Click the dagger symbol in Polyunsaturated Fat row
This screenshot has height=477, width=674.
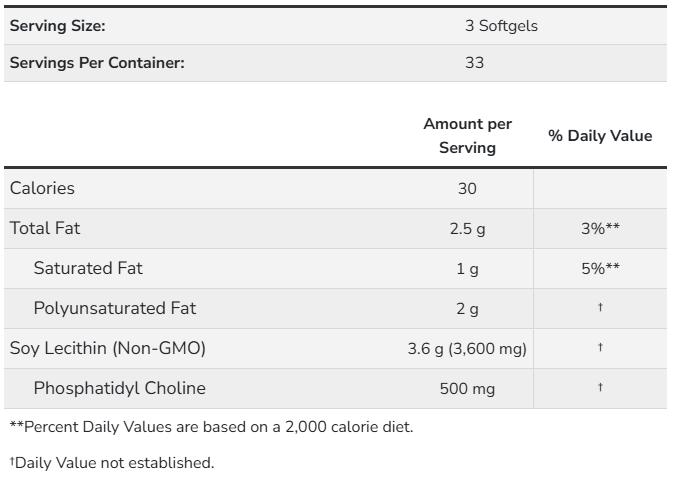600,307
